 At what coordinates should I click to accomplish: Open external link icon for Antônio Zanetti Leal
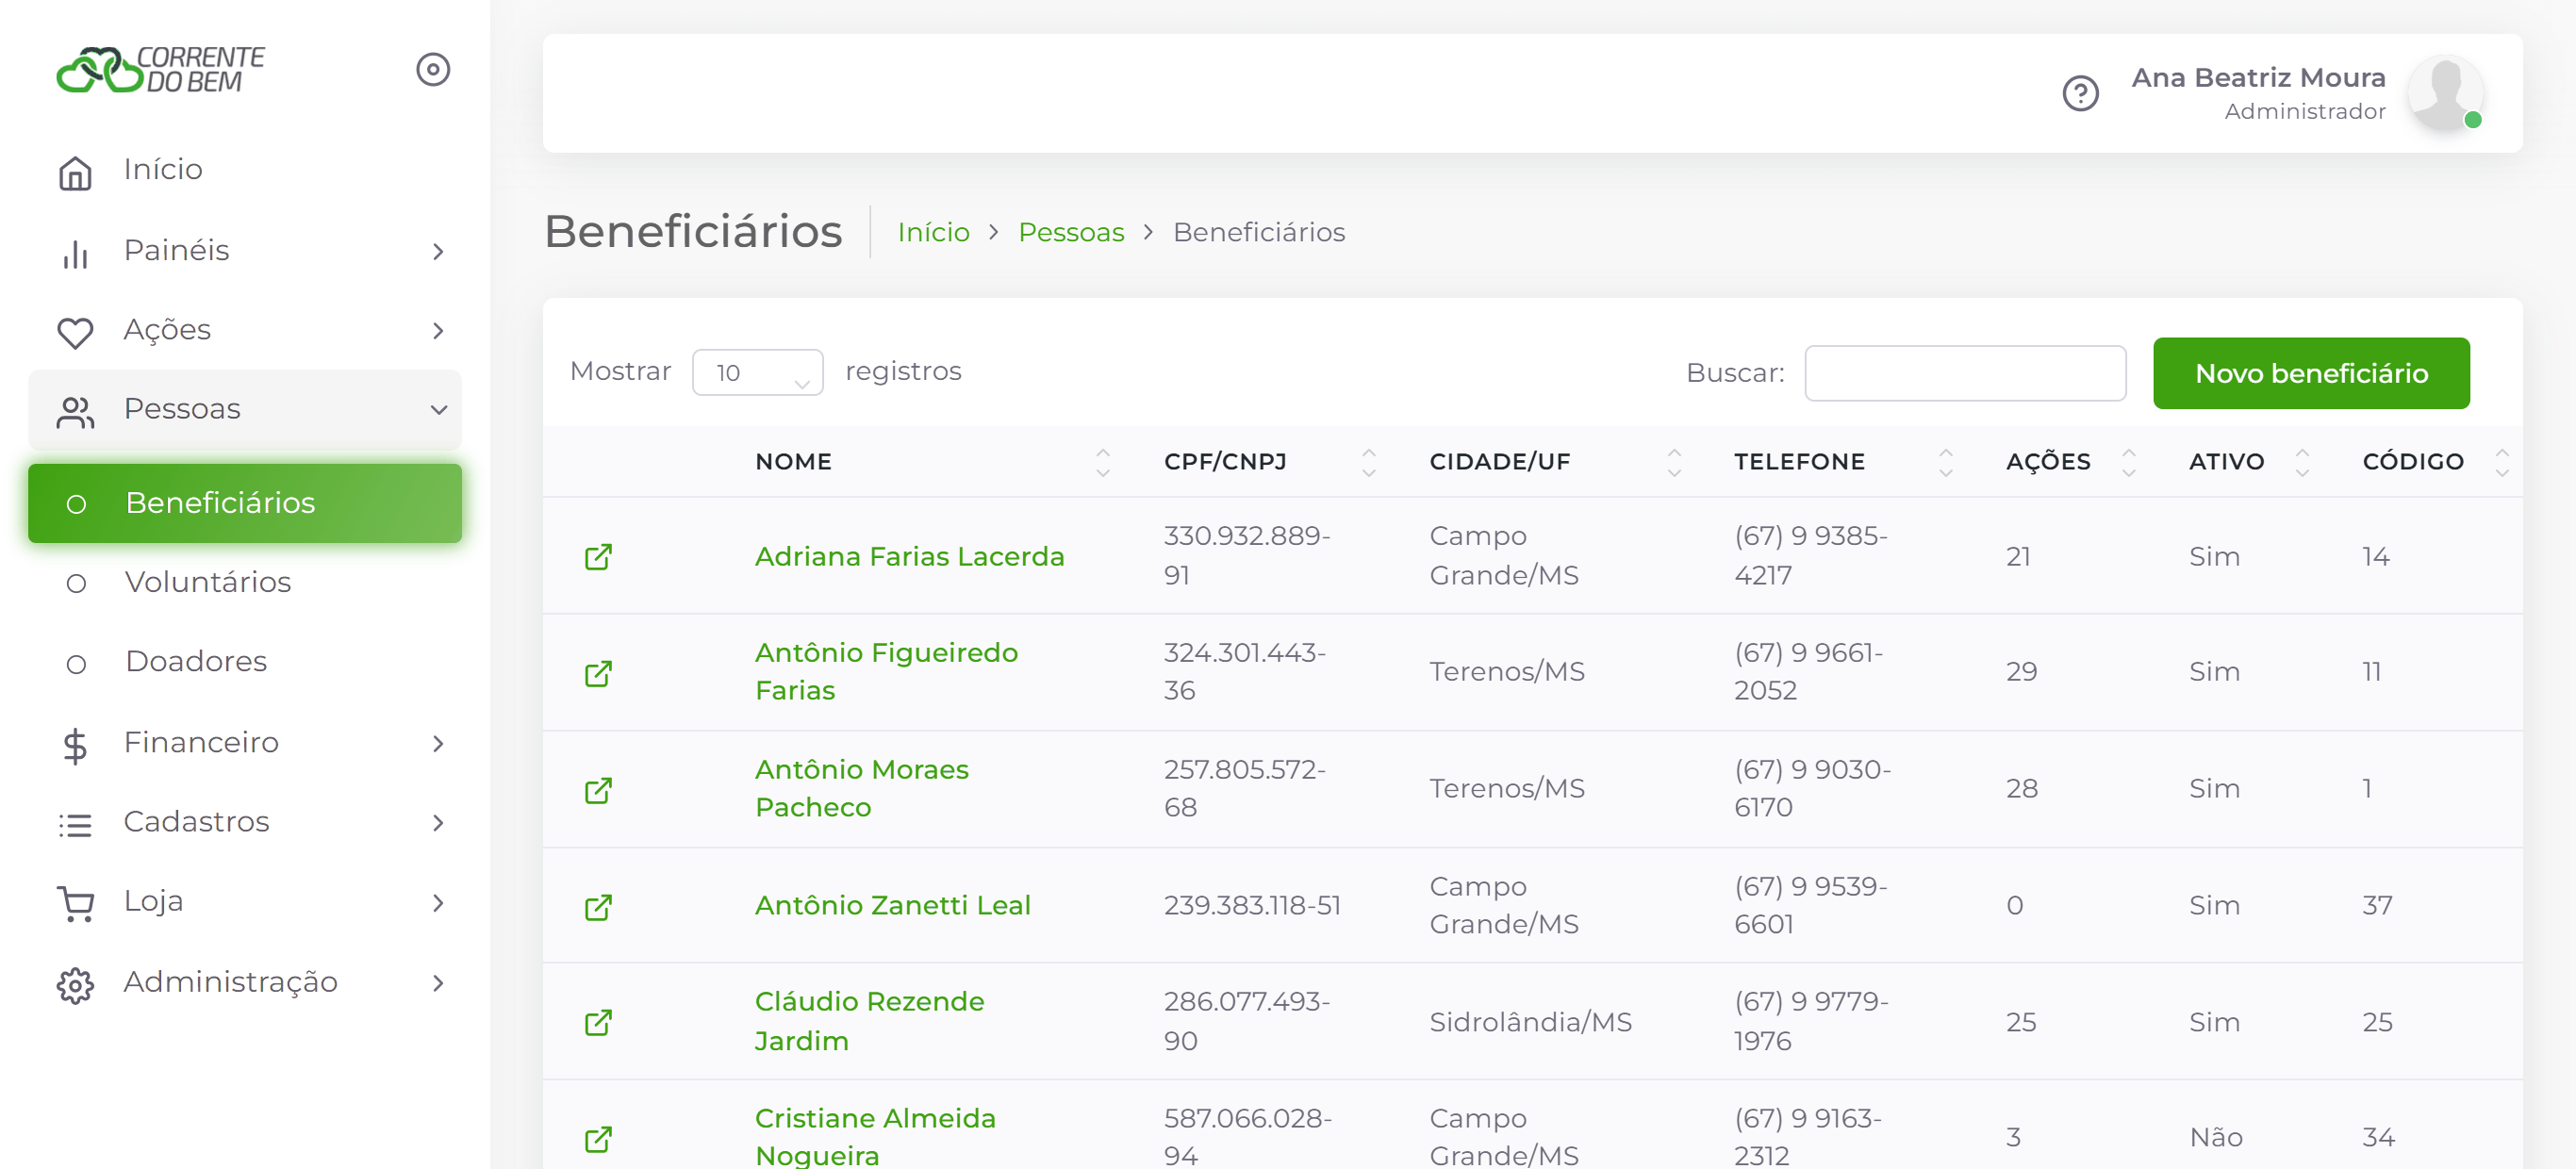(598, 907)
